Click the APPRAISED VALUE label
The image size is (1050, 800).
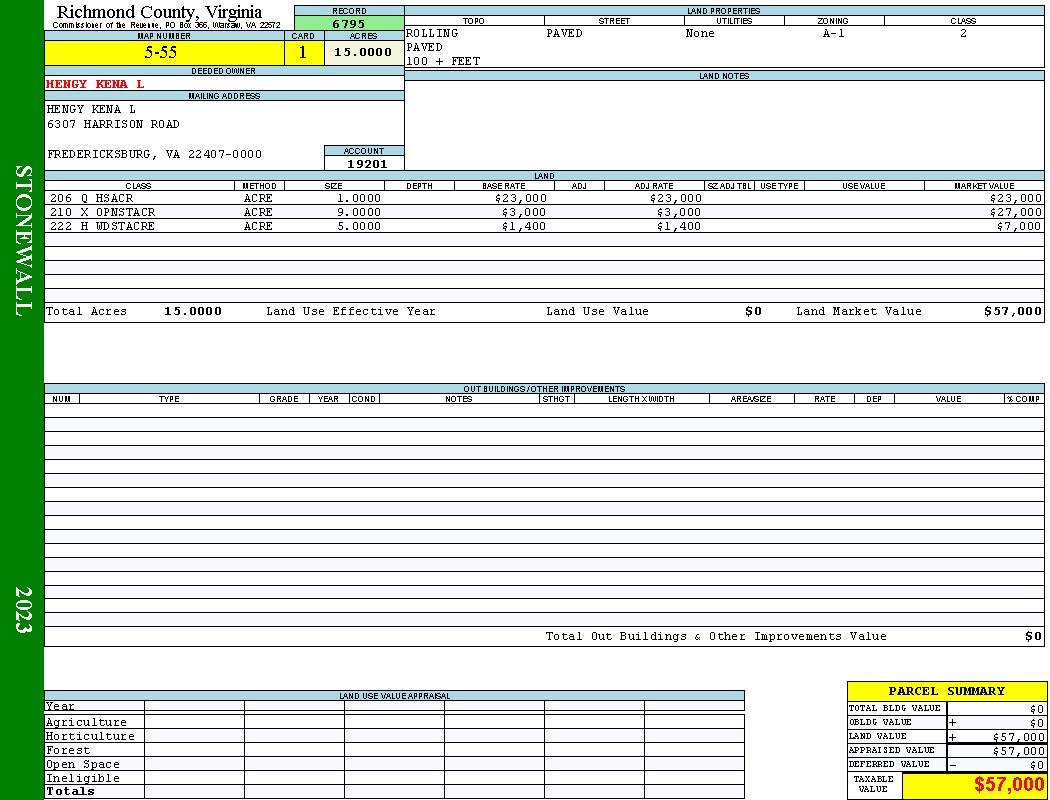[891, 750]
